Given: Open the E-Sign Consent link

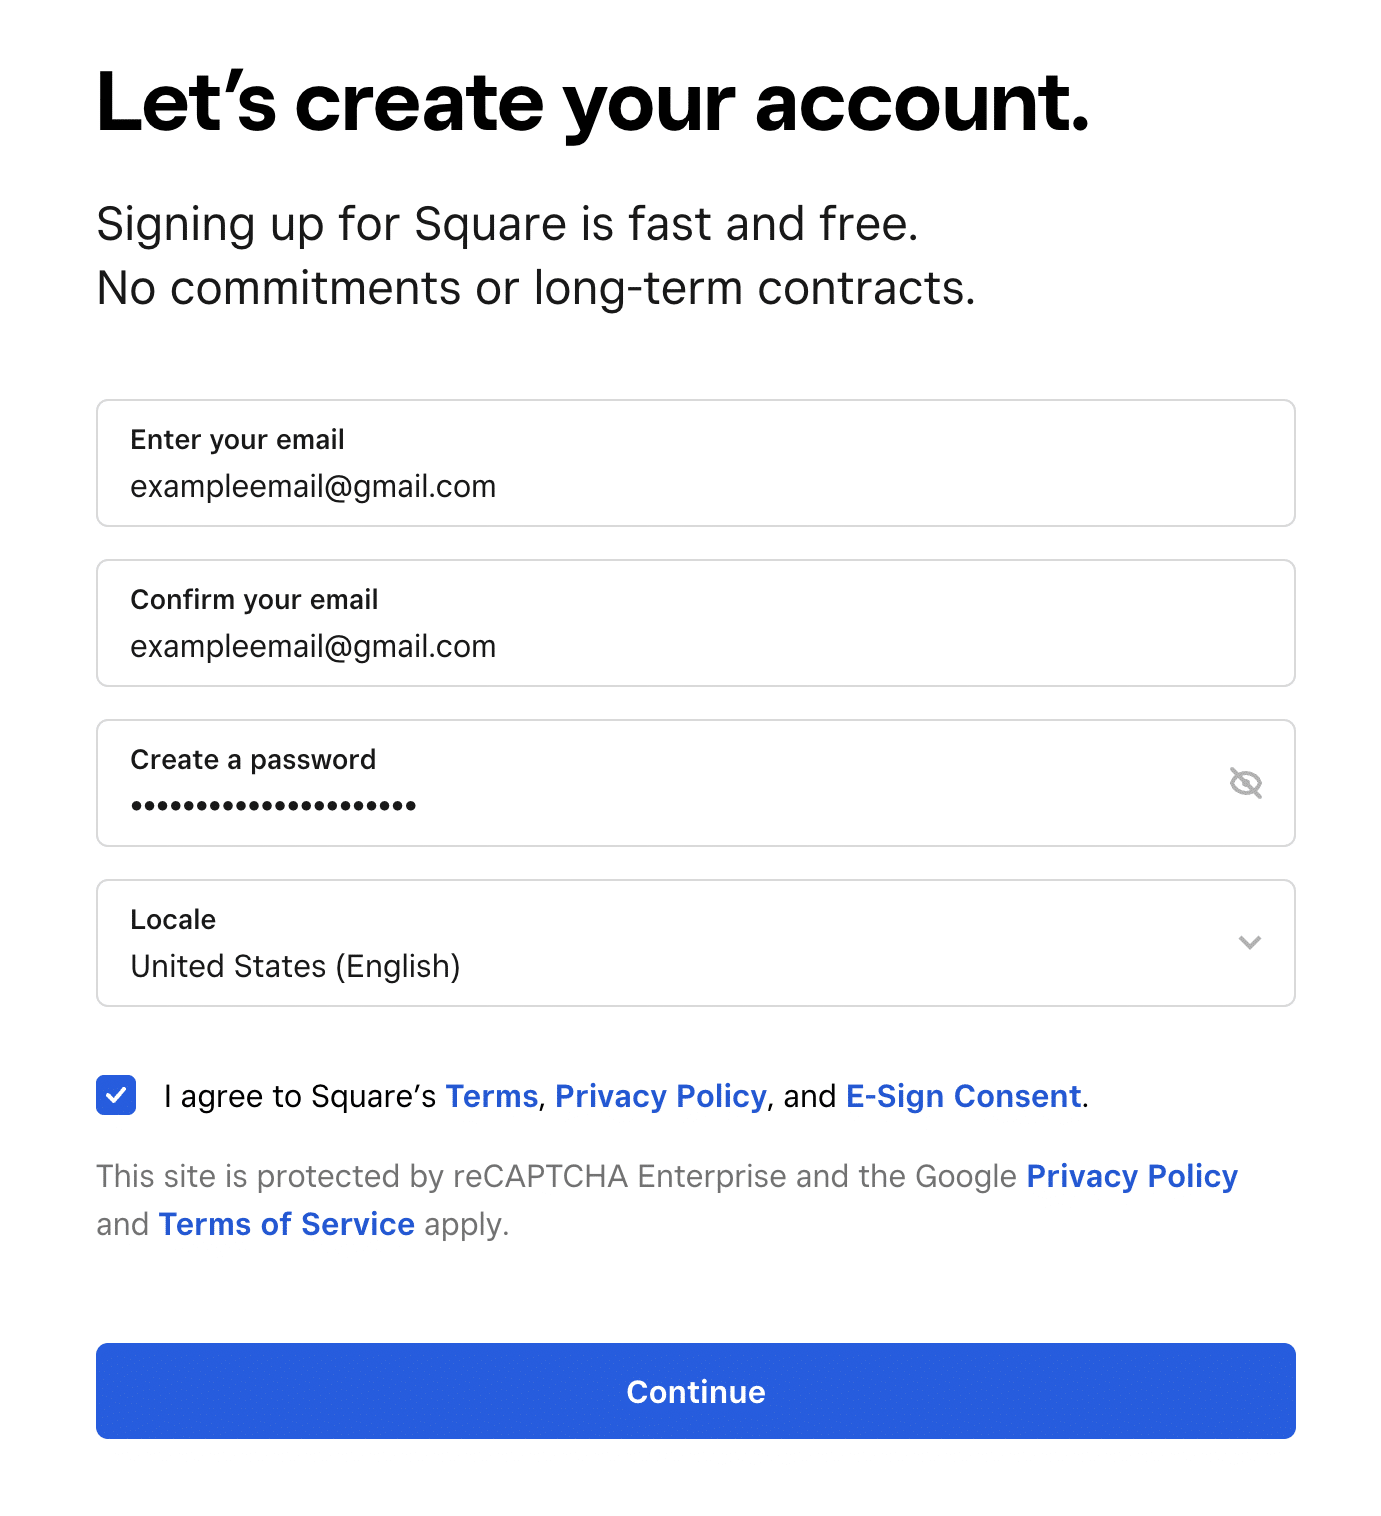Looking at the screenshot, I should click(963, 1096).
